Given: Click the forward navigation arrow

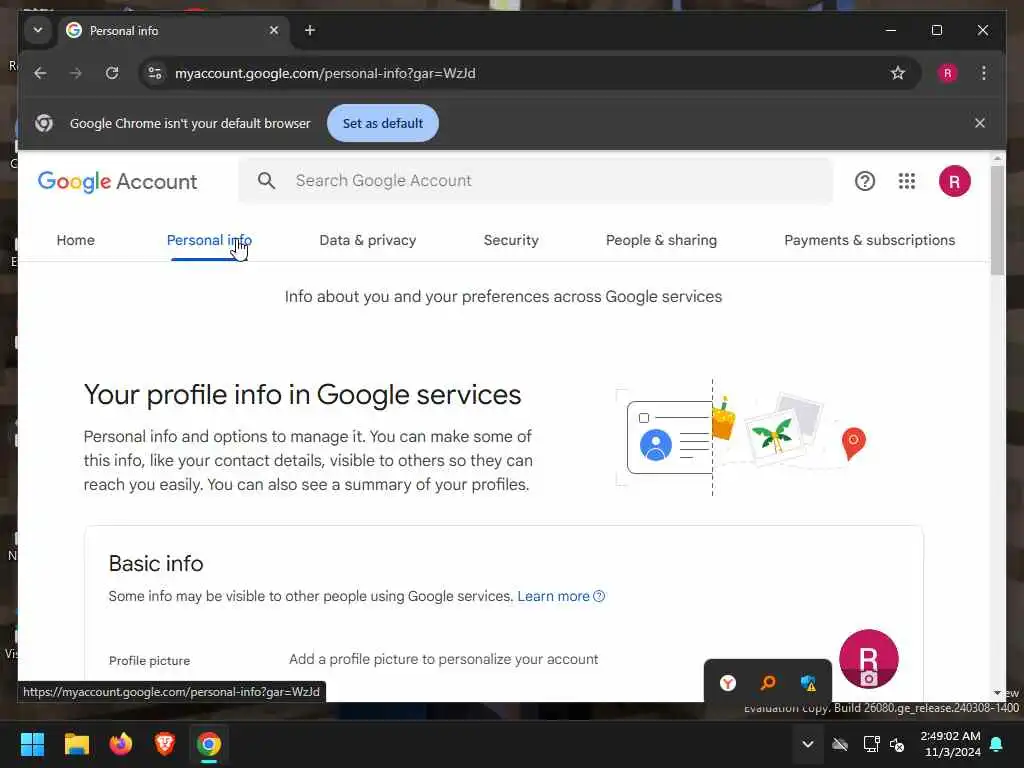Looking at the screenshot, I should tap(76, 73).
